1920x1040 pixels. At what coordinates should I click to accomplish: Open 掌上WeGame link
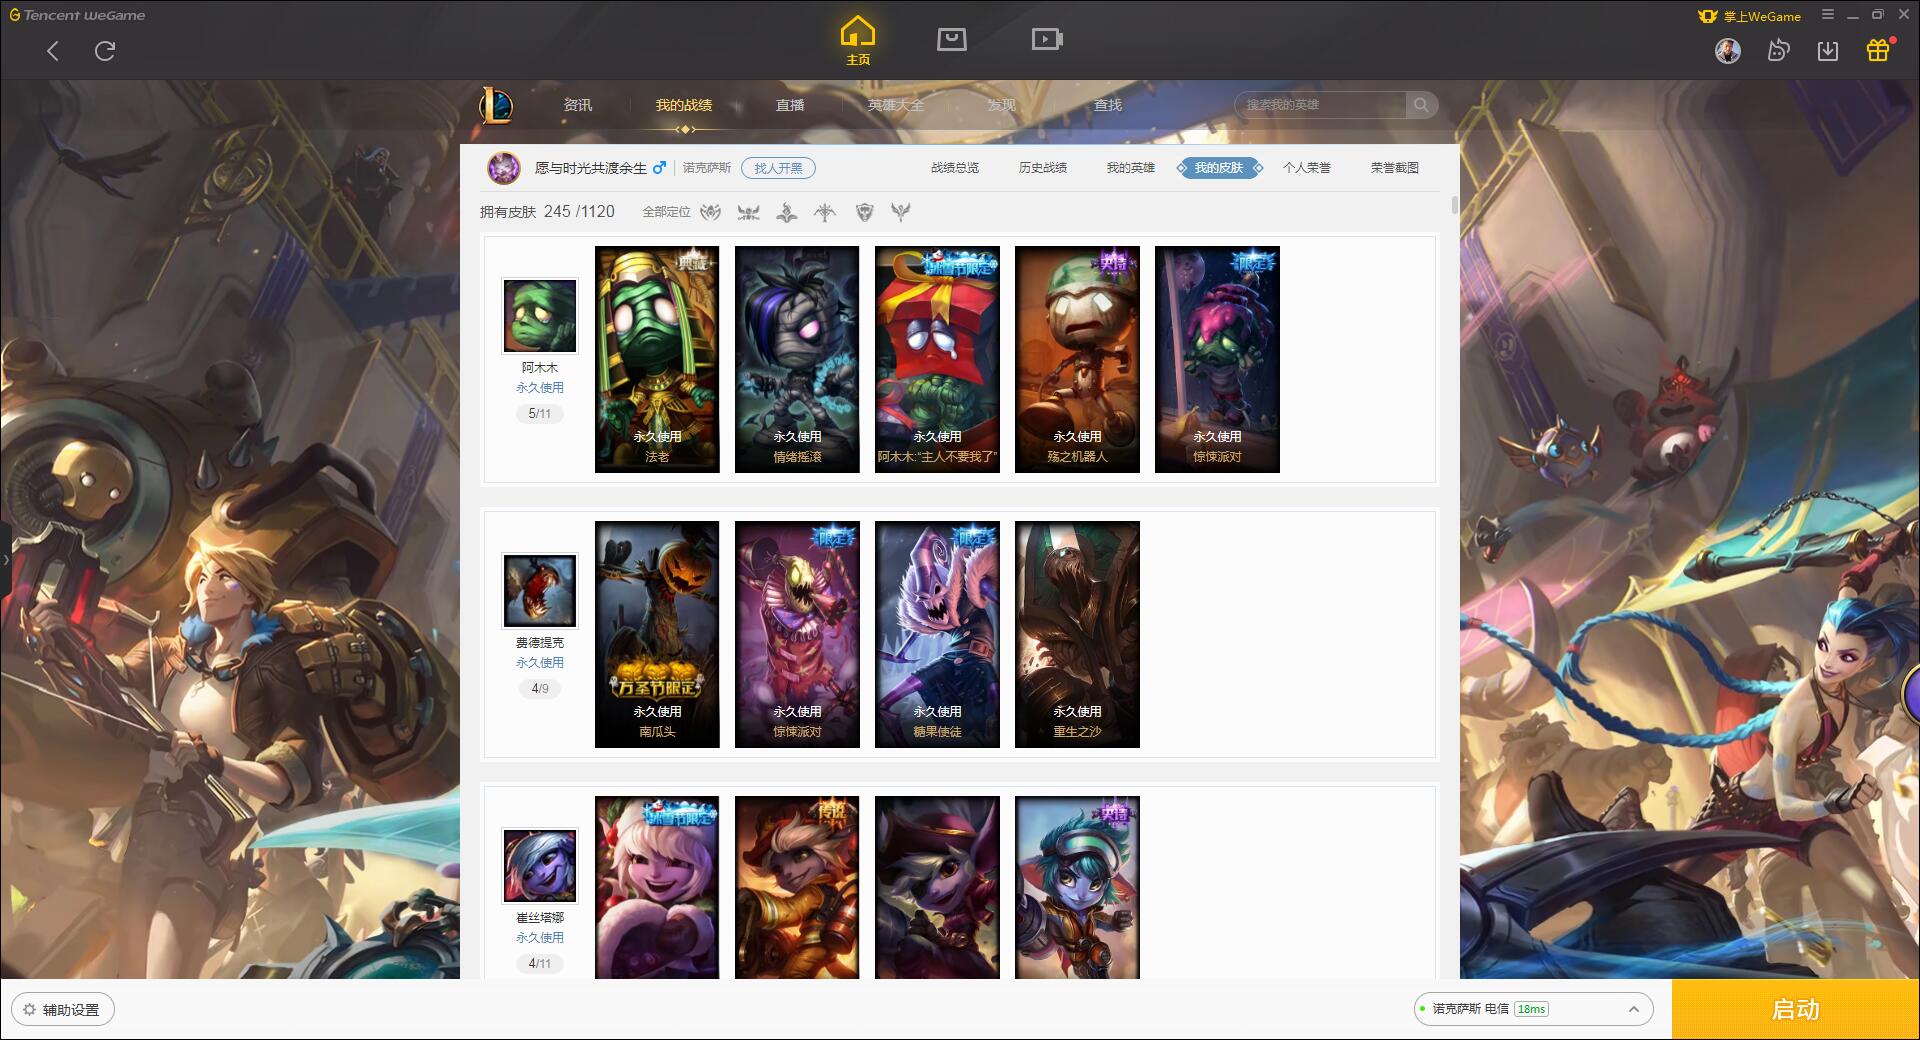[1749, 16]
